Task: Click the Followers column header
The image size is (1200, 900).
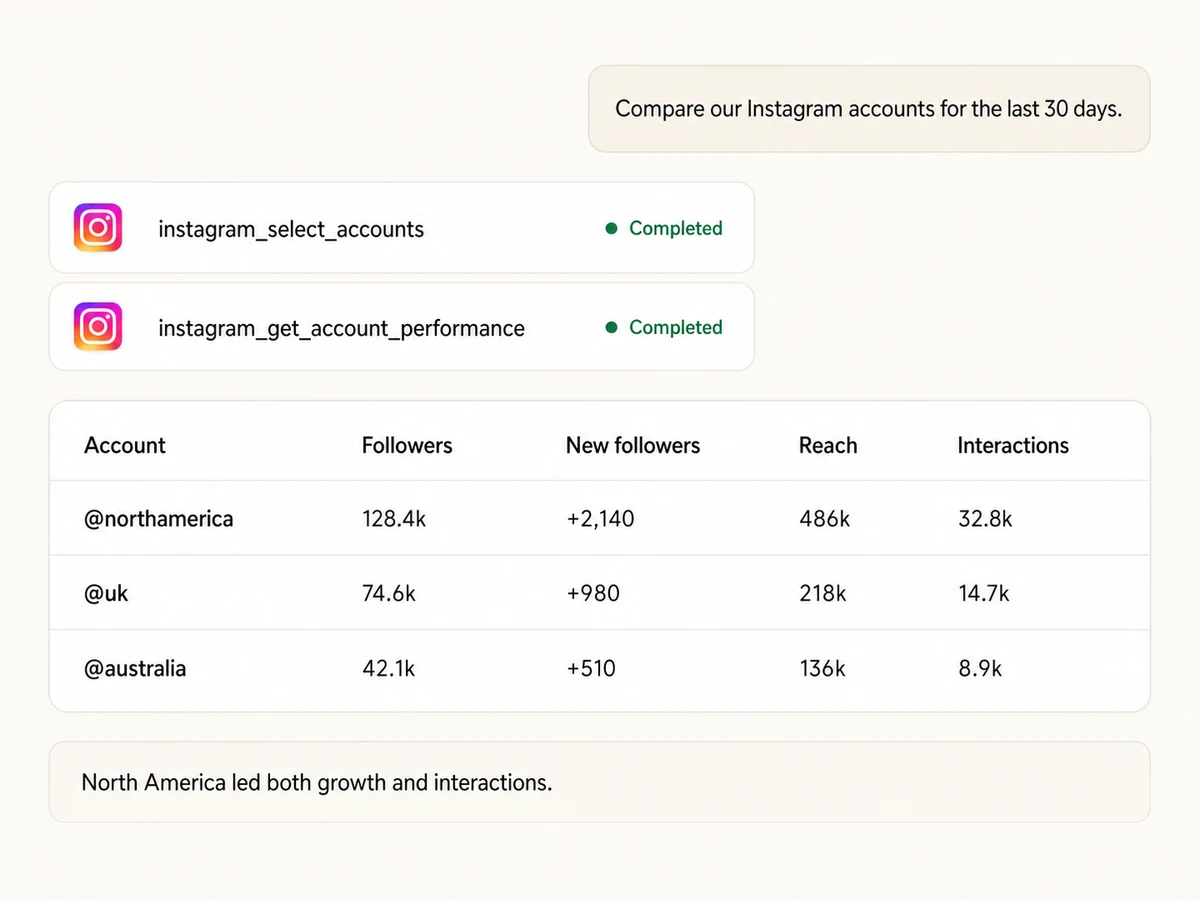Action: [x=407, y=445]
